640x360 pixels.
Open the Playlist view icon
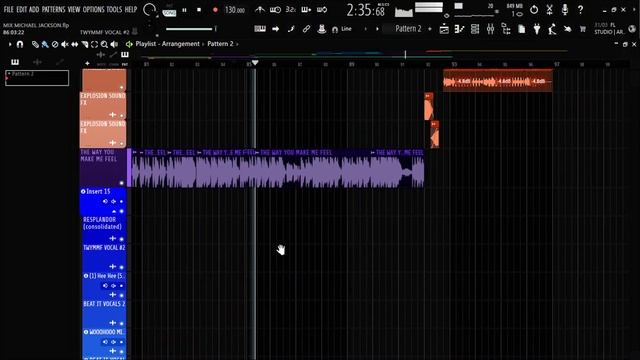[444, 29]
